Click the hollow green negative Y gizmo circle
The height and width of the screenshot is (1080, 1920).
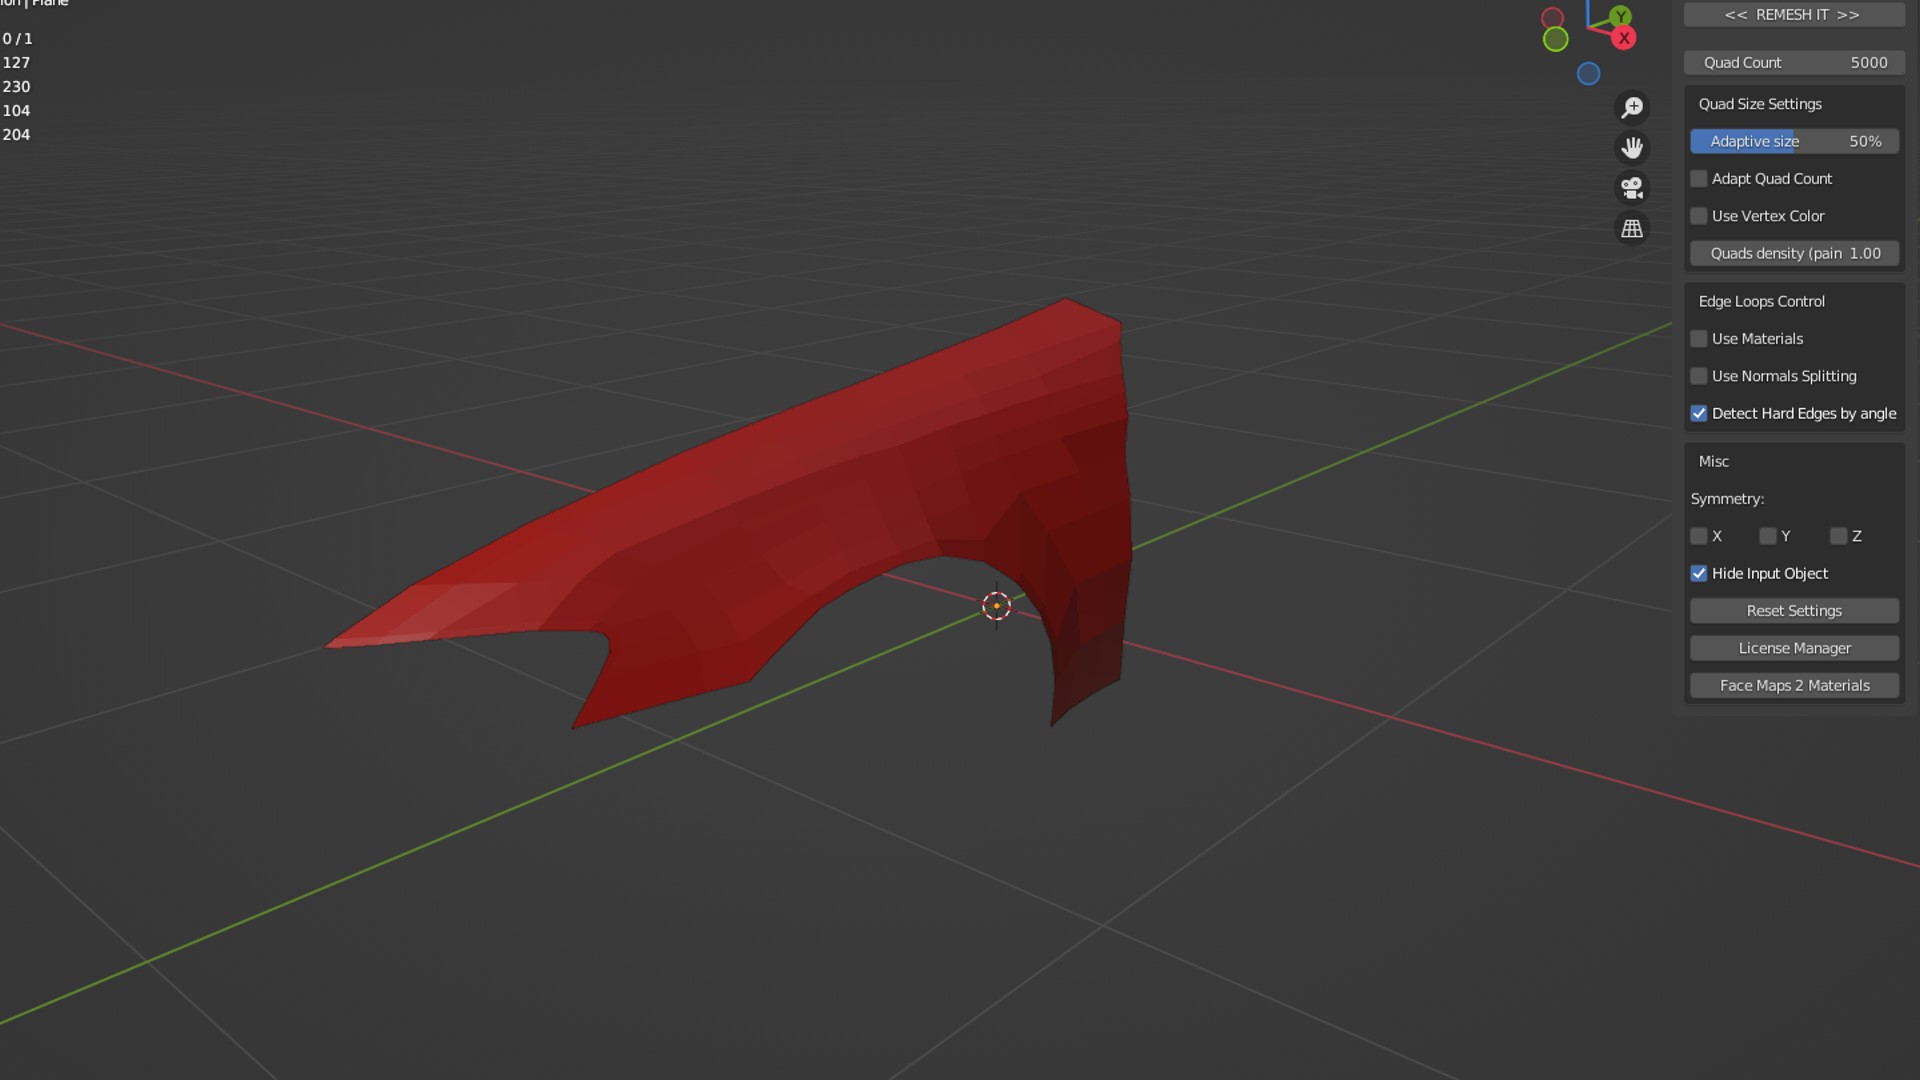click(1555, 40)
